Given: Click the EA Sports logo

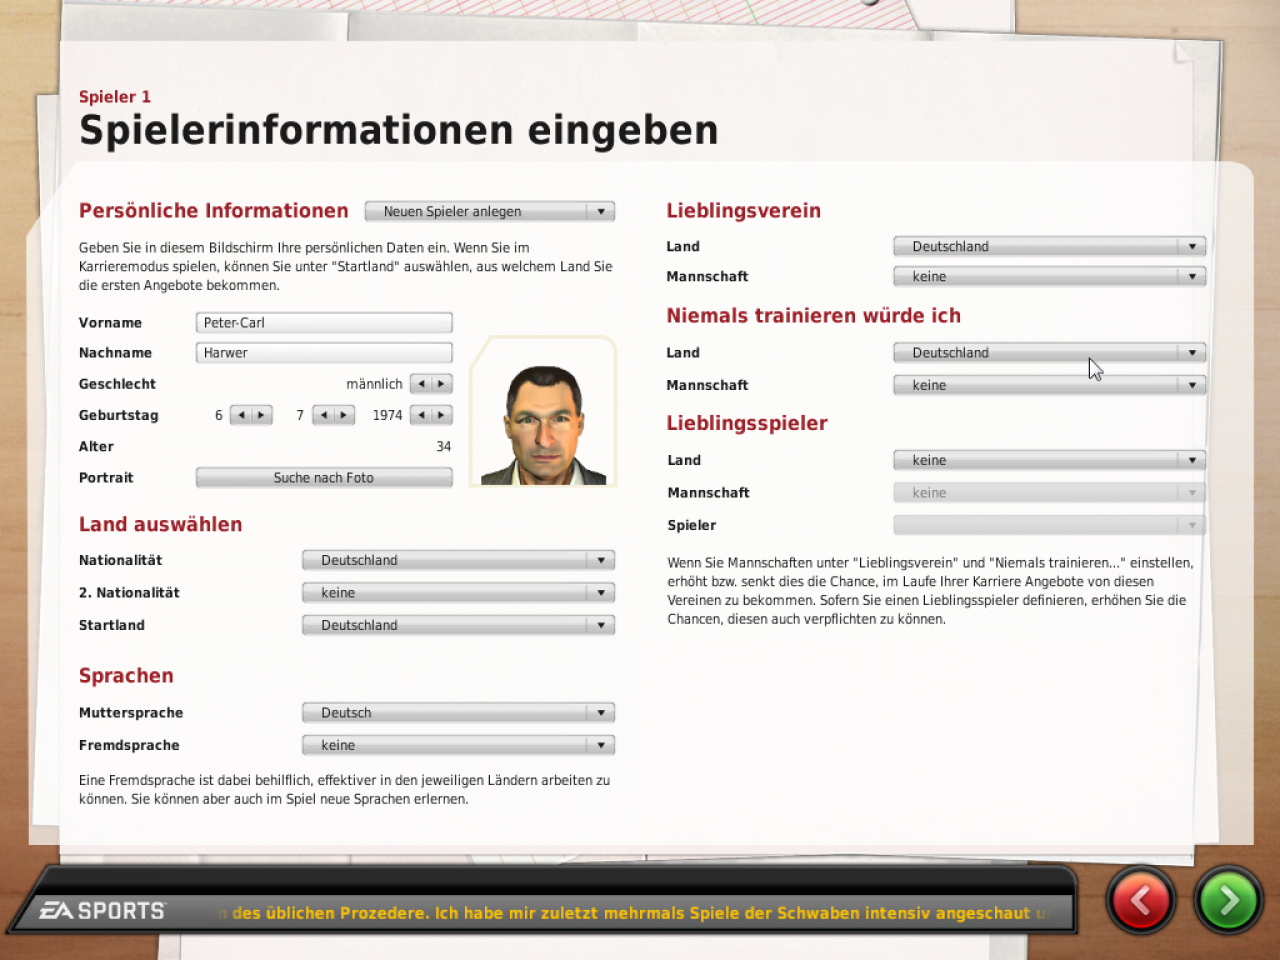Looking at the screenshot, I should tap(102, 911).
